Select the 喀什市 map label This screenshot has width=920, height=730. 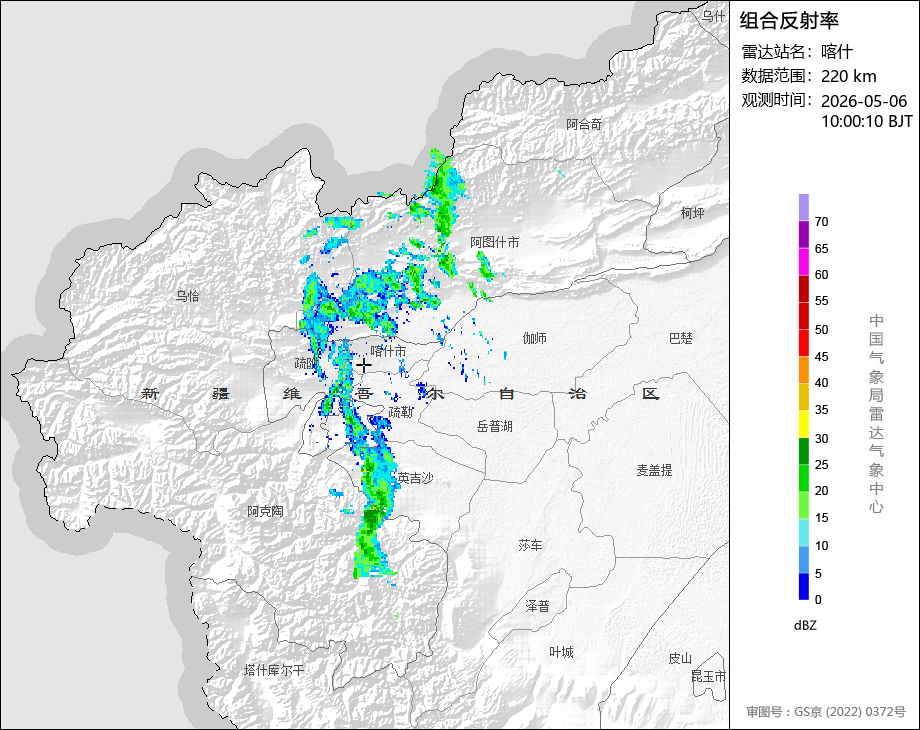[x=388, y=351]
